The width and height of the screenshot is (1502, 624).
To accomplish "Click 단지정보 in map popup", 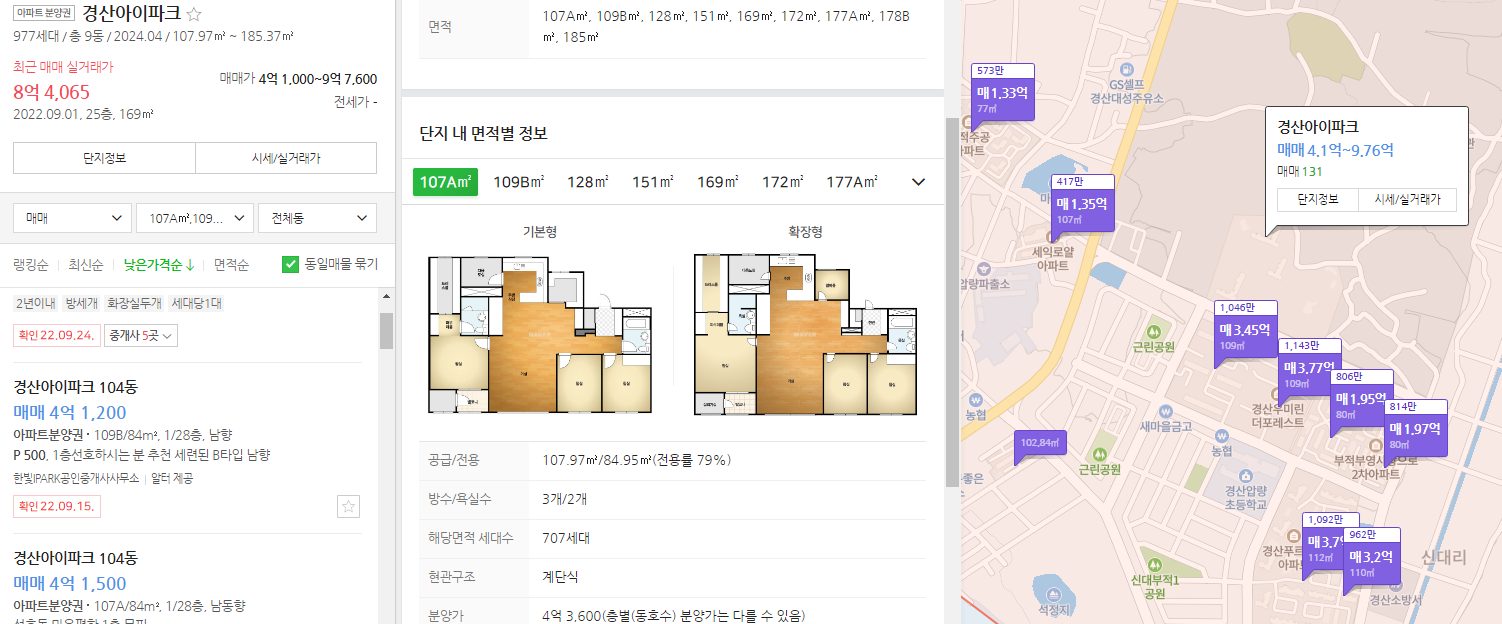I will [1318, 200].
